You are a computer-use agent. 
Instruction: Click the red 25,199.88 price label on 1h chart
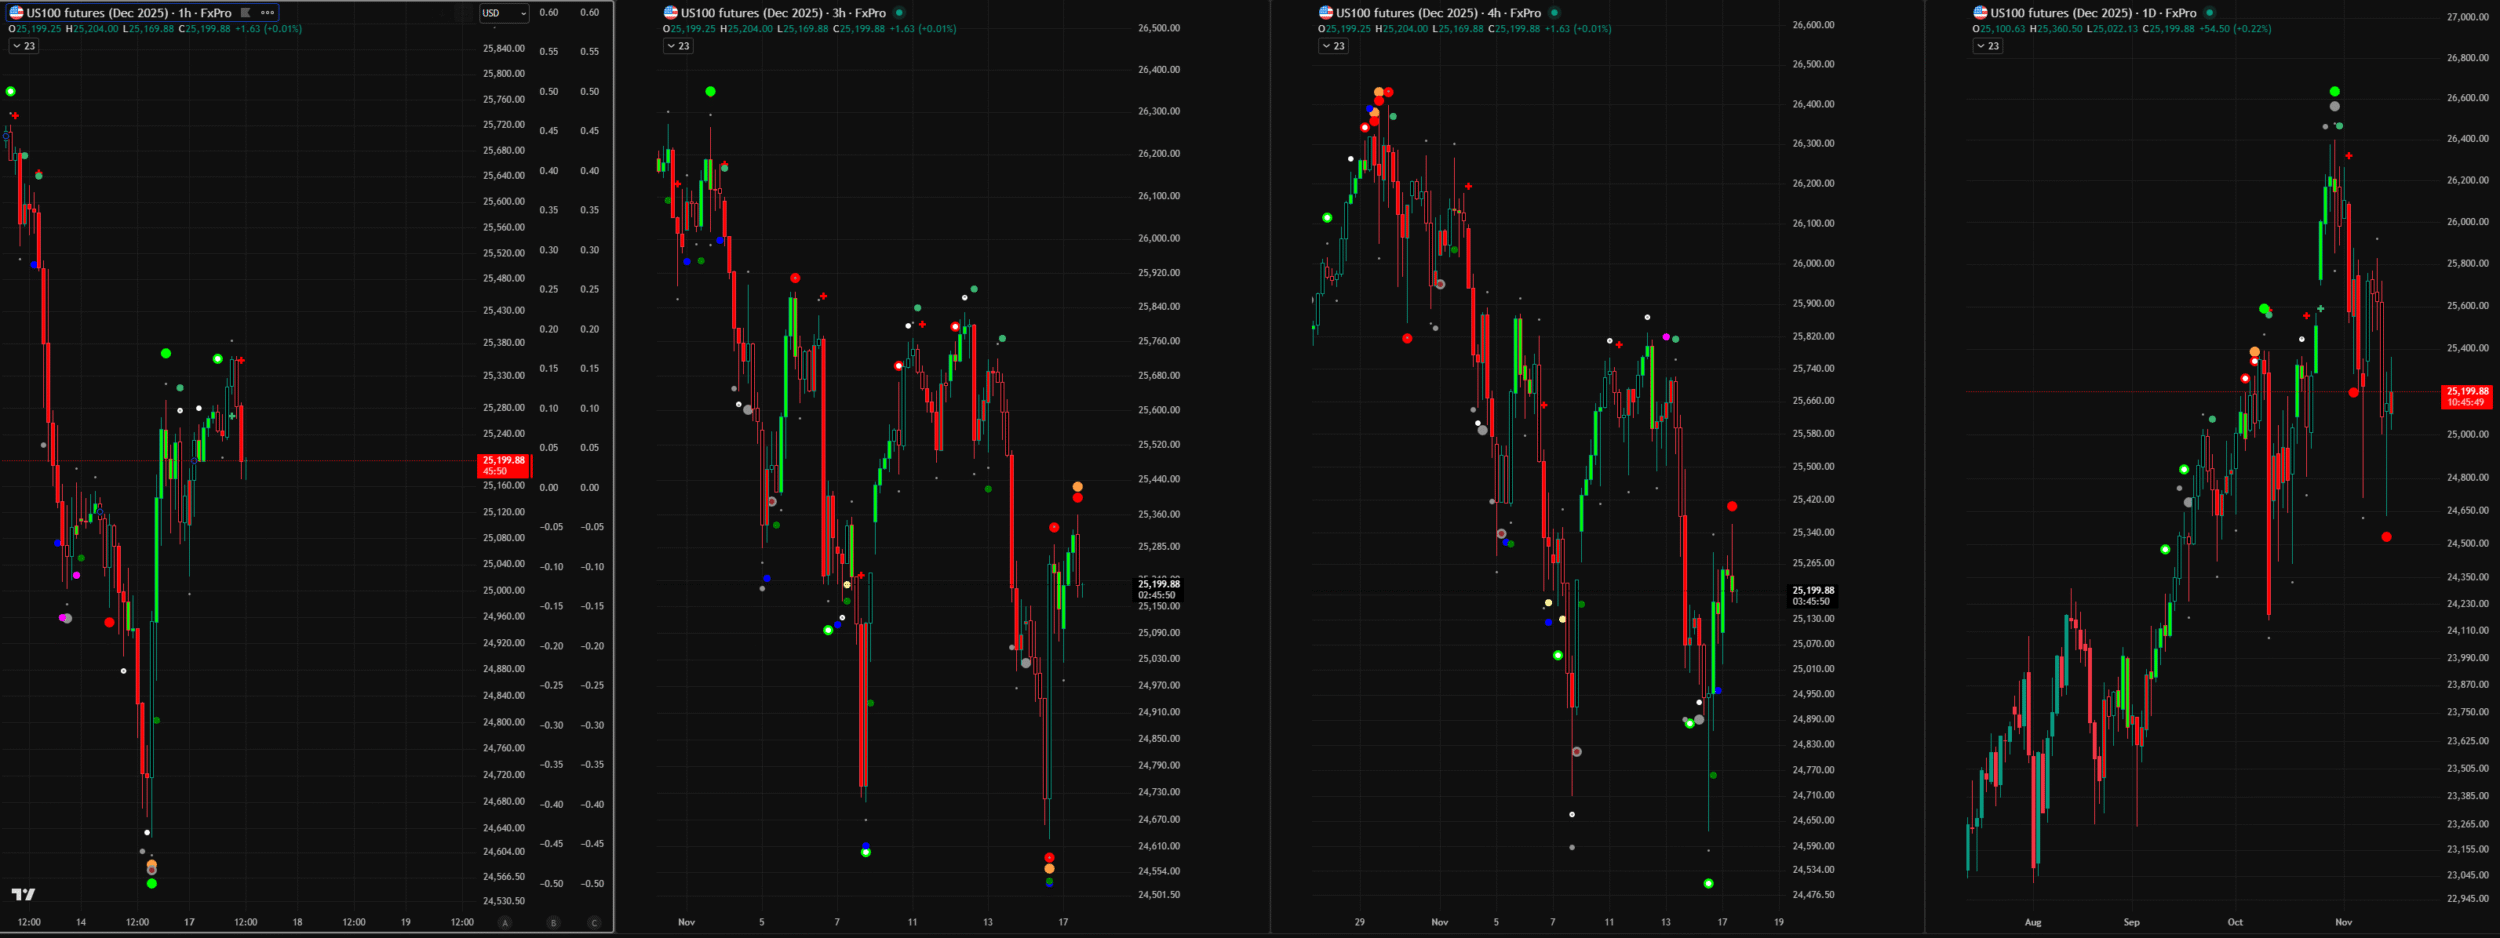point(504,465)
